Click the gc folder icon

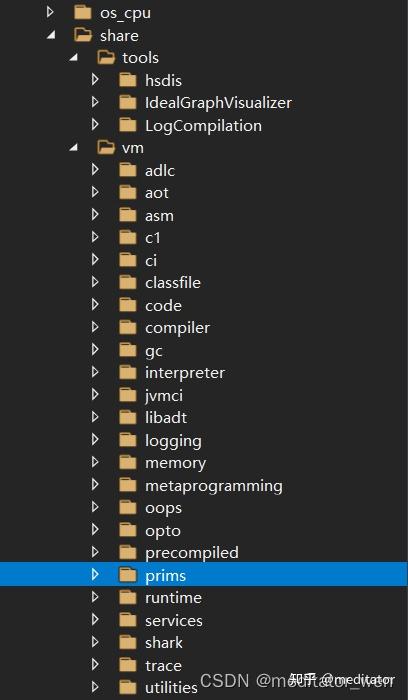click(128, 350)
